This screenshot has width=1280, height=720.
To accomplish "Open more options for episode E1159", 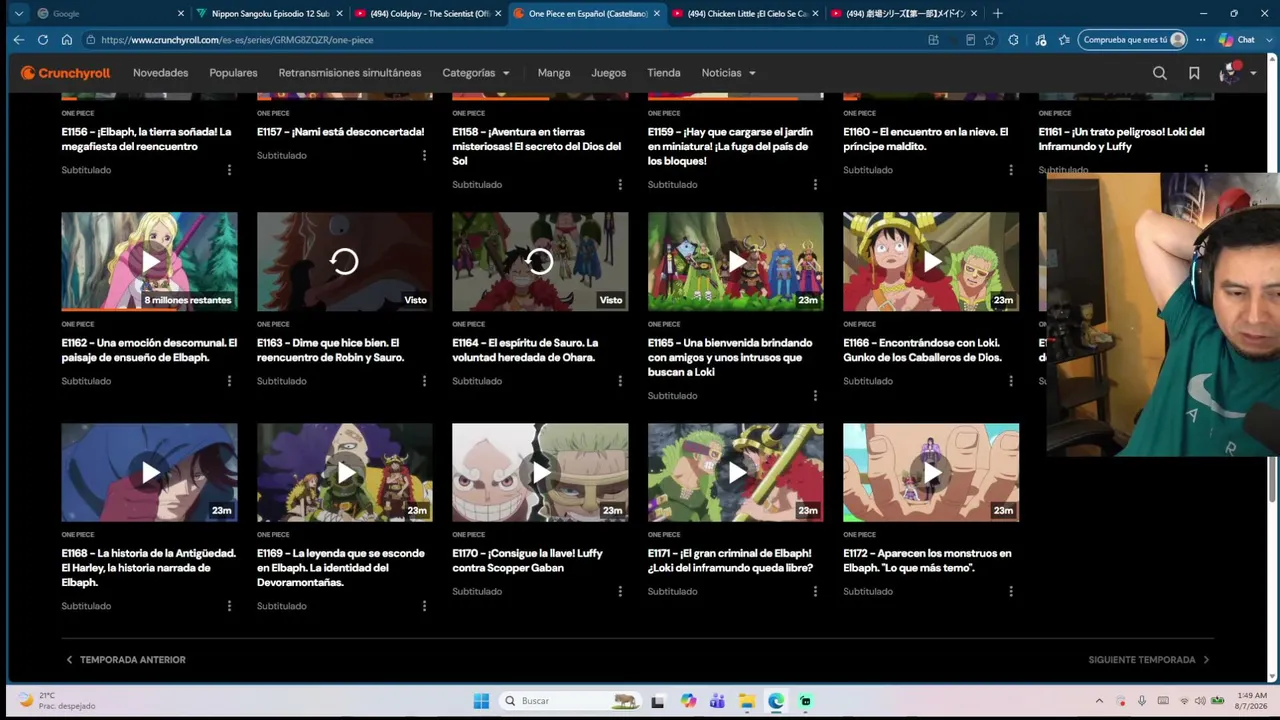I will (815, 184).
